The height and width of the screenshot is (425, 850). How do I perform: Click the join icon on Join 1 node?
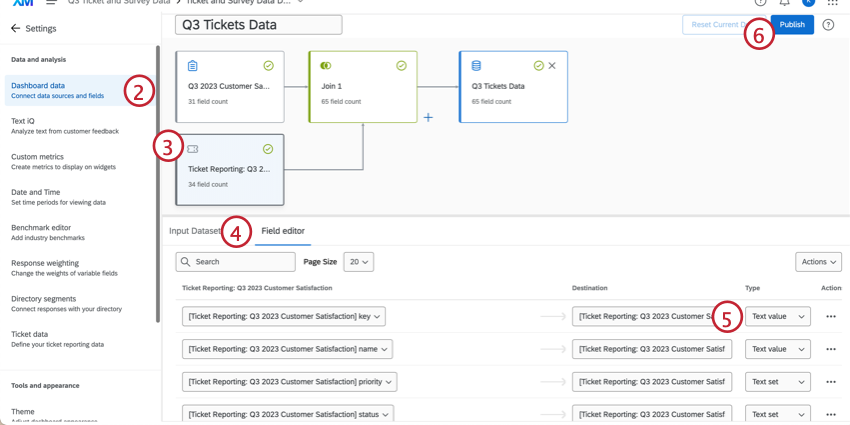325,66
